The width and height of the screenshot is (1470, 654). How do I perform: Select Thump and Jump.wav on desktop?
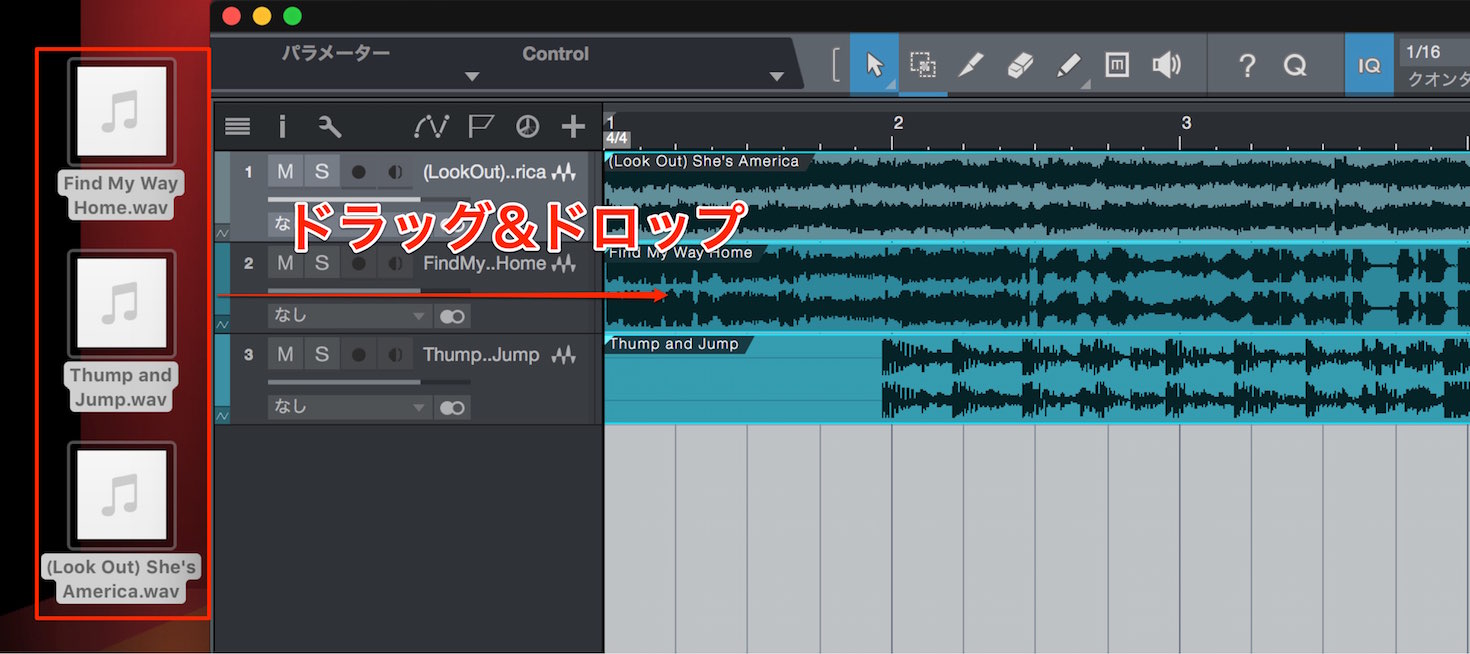[121, 330]
